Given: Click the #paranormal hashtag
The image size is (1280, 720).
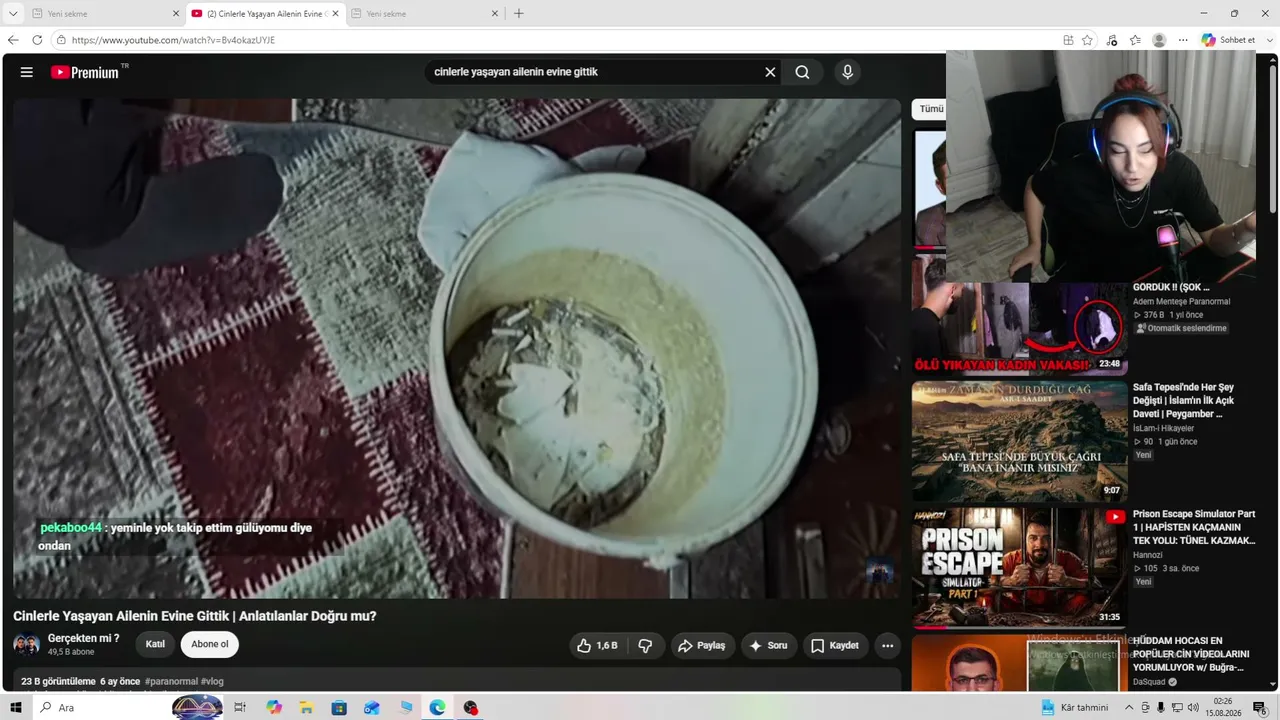Looking at the screenshot, I should [171, 681].
